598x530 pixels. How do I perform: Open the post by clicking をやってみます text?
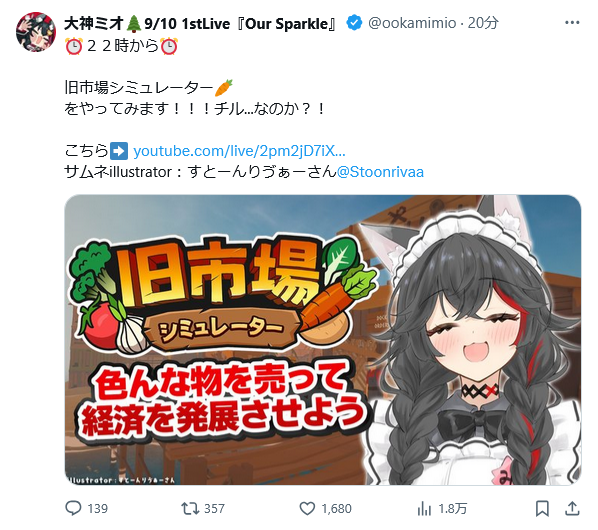(x=116, y=109)
